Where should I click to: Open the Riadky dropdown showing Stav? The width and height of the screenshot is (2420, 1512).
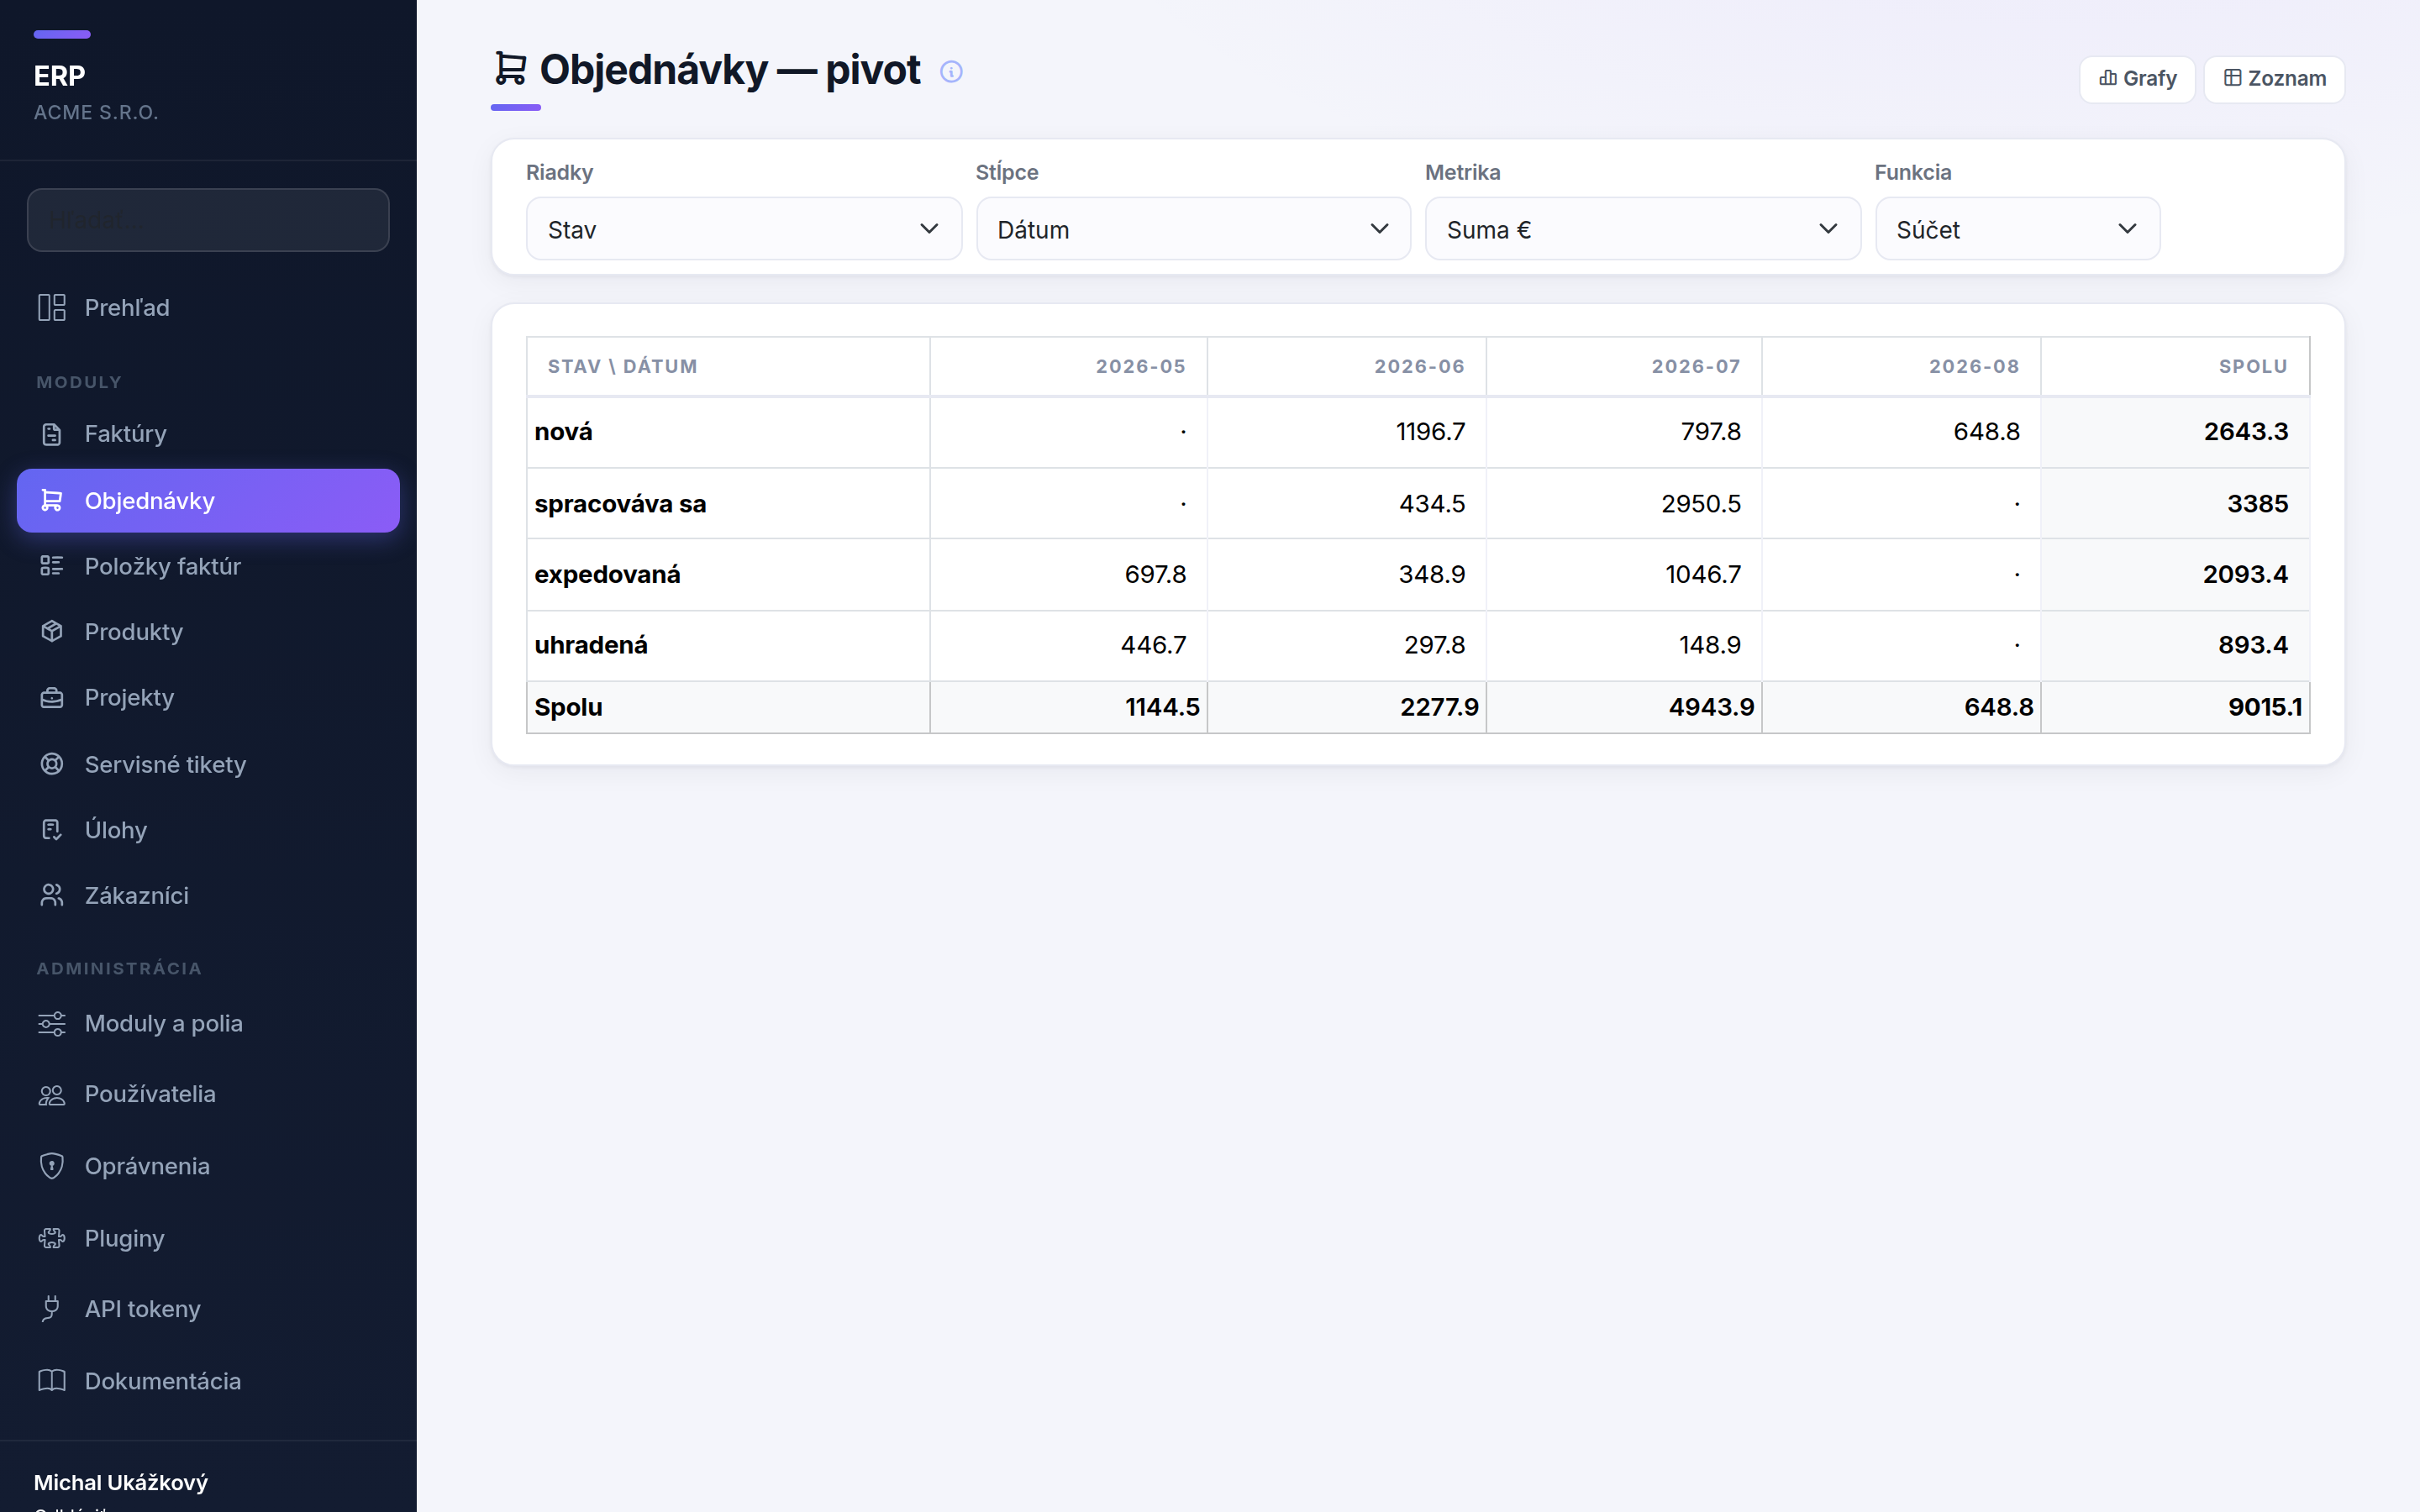[744, 229]
